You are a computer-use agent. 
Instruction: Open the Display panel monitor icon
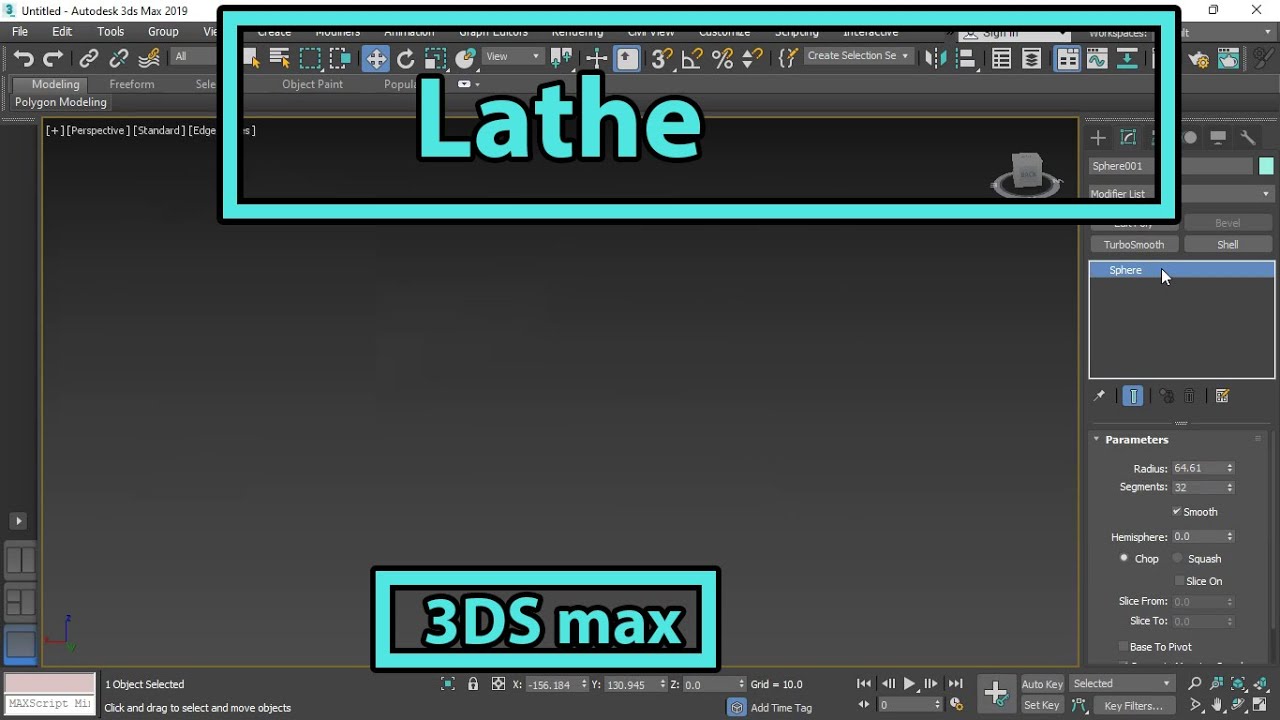[x=1218, y=138]
